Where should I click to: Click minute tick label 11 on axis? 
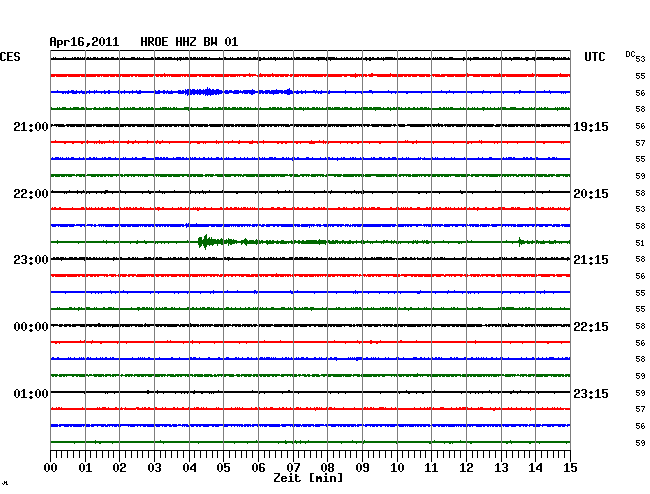click(x=432, y=467)
